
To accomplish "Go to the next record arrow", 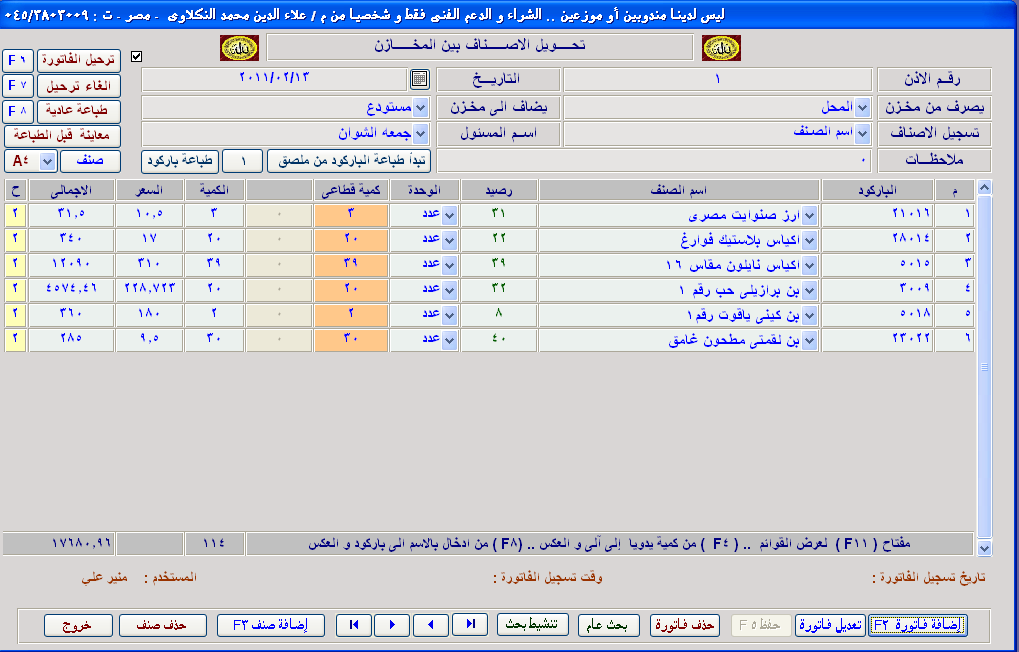I will [392, 625].
